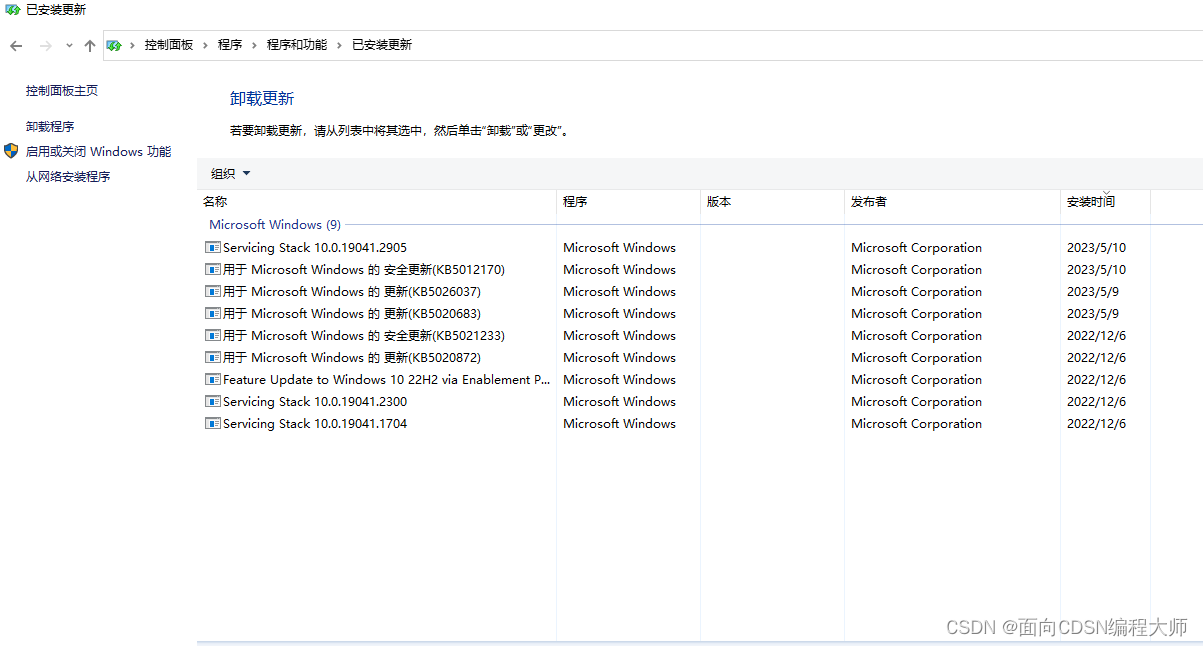This screenshot has width=1203, height=646.
Task: Click the icon of KB5021233 update row
Action: point(212,335)
